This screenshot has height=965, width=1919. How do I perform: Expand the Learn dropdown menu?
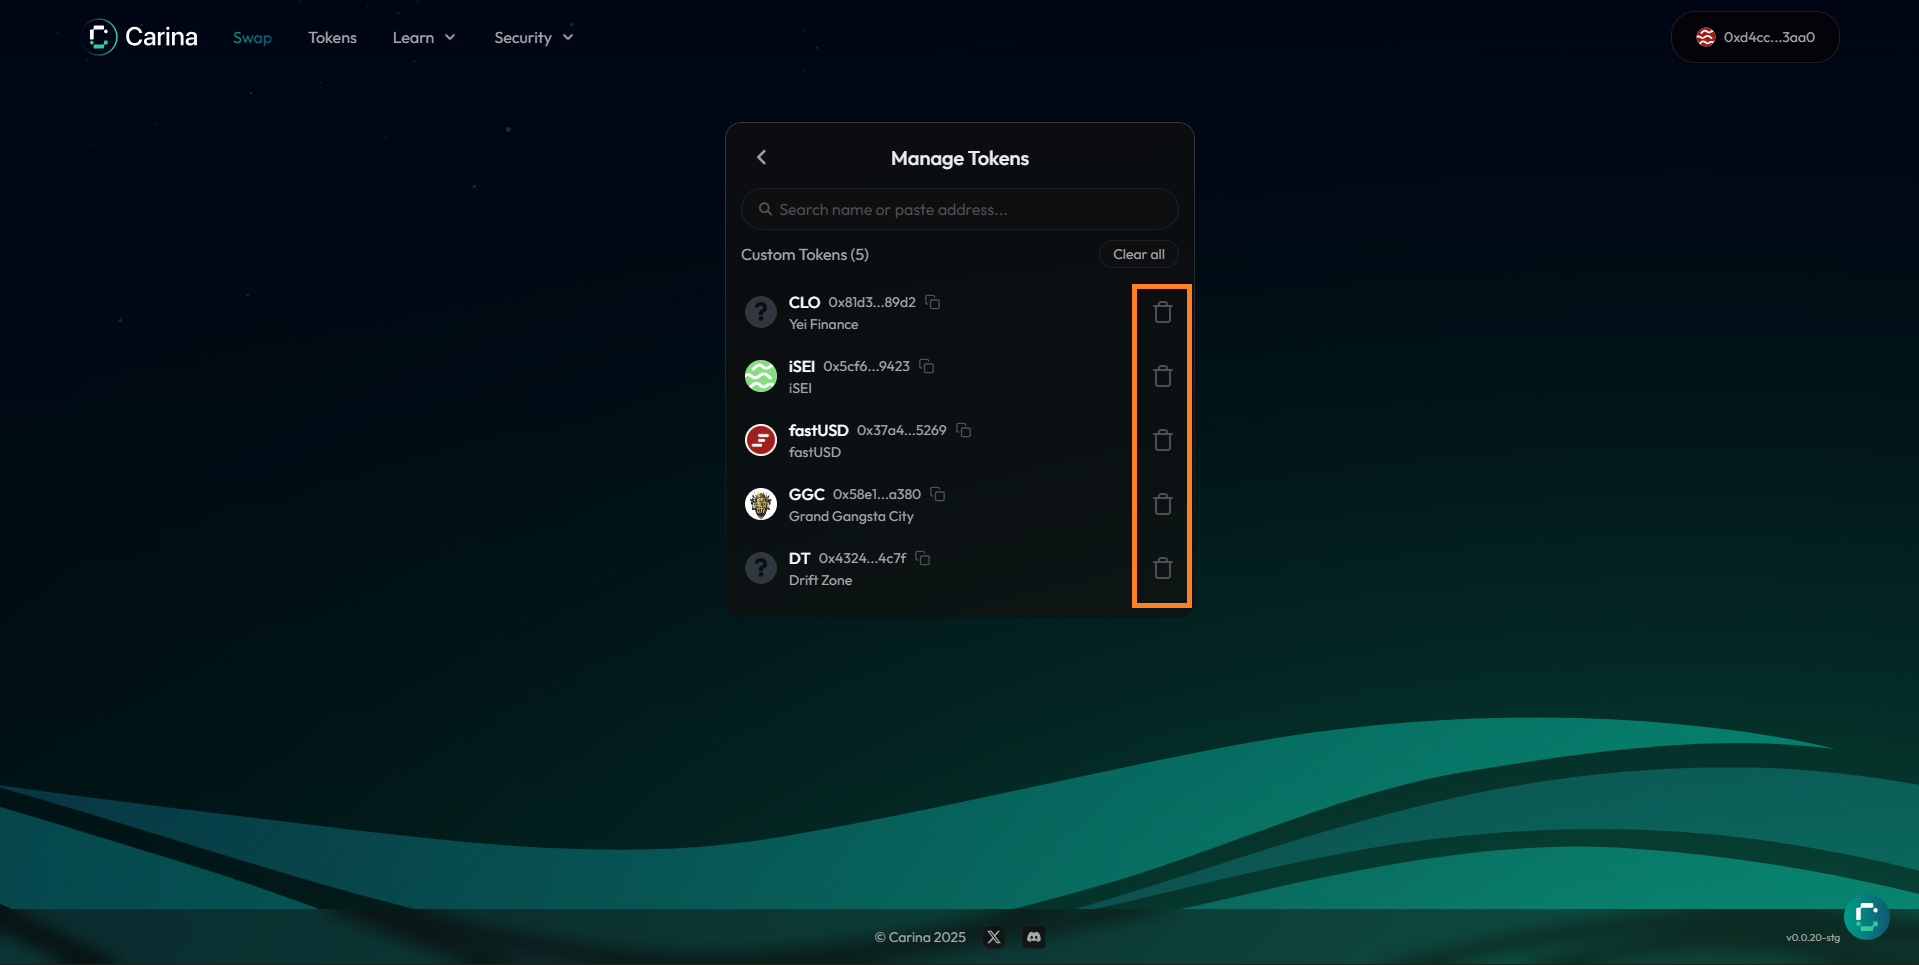[x=424, y=38]
